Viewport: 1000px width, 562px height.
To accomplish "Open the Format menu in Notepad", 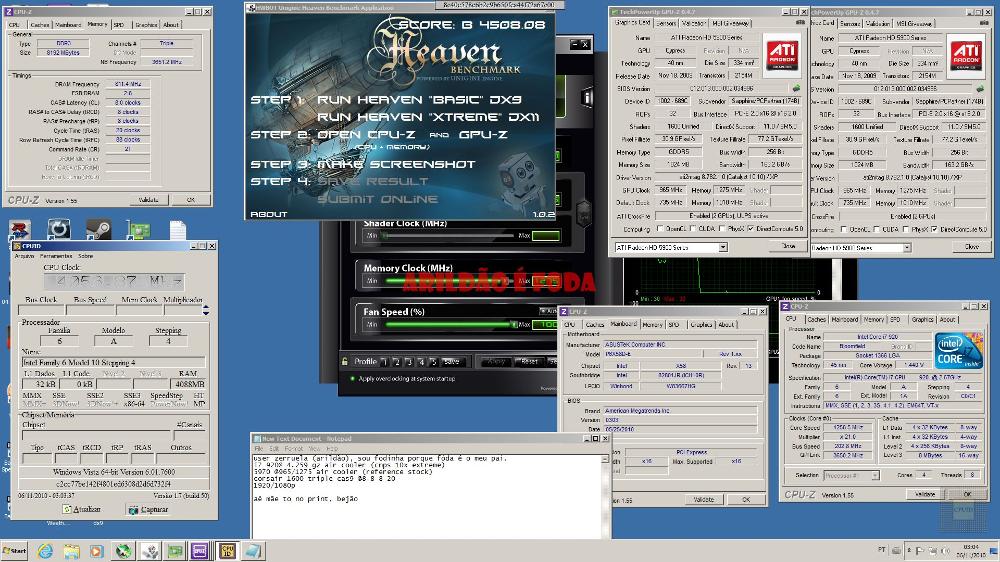I will (x=294, y=448).
